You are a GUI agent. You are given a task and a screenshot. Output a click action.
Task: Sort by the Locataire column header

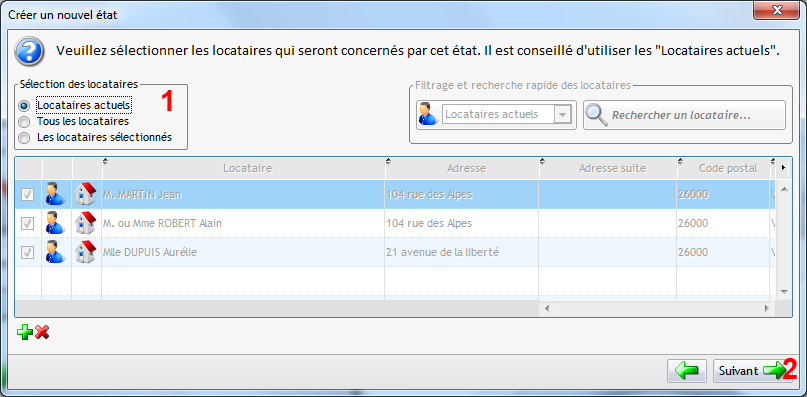pyautogui.click(x=243, y=168)
